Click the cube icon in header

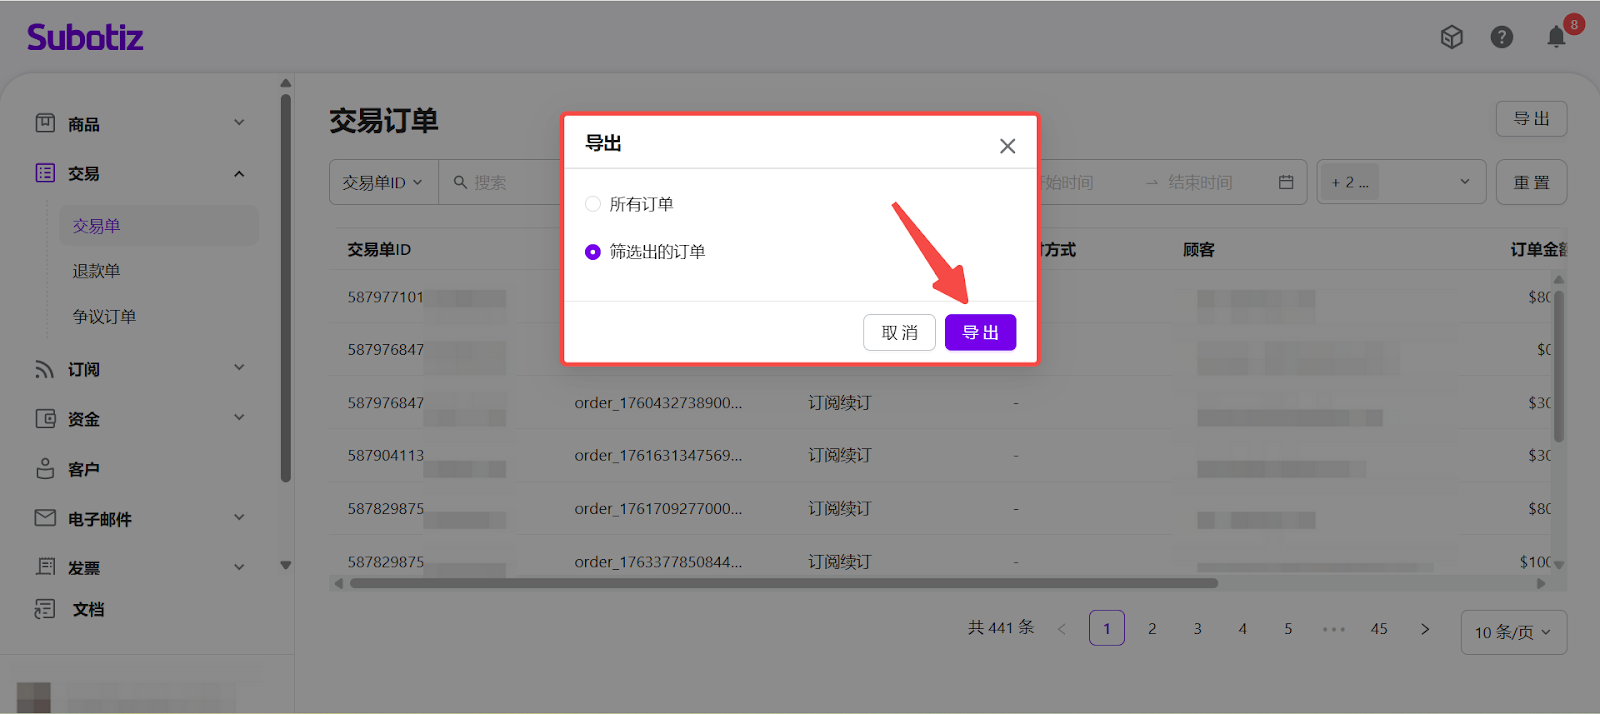coord(1451,37)
